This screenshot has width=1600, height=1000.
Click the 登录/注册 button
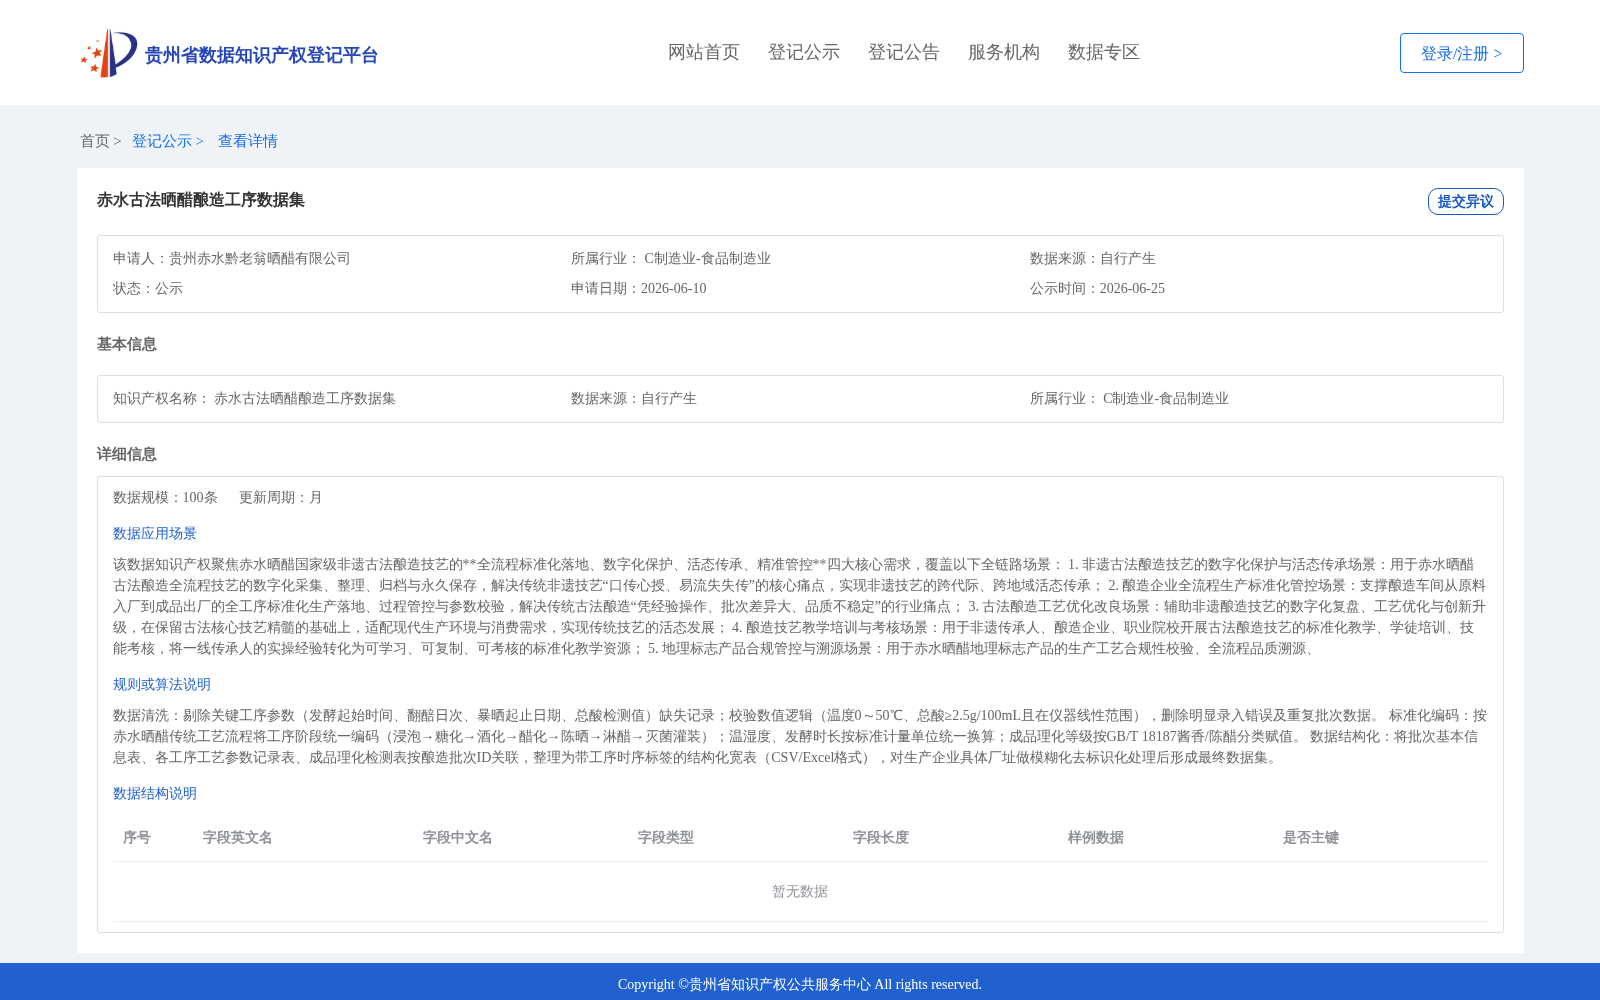1462,53
